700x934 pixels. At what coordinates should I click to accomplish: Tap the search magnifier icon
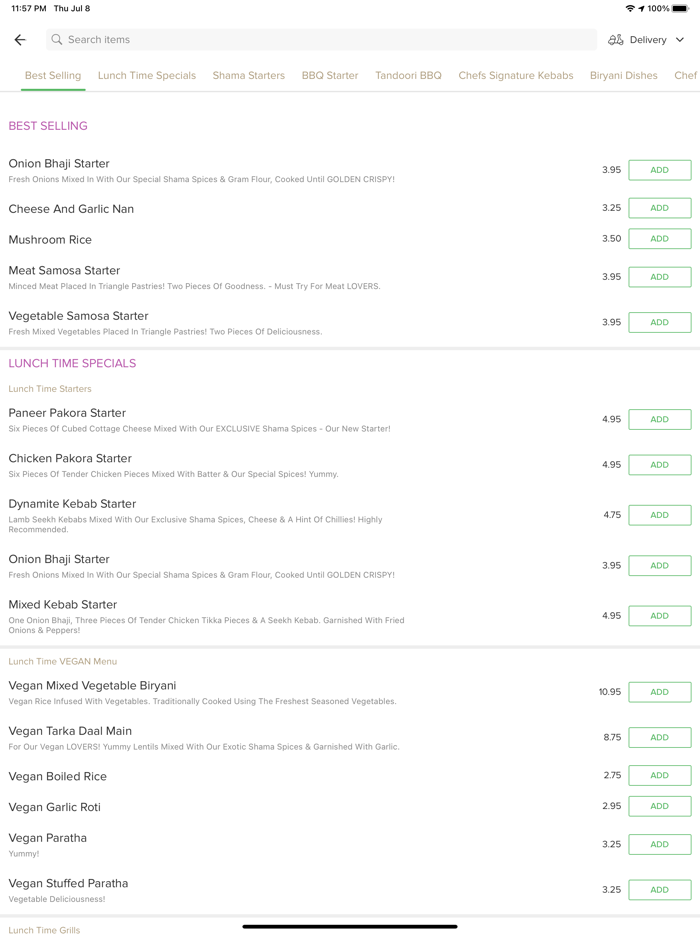57,40
